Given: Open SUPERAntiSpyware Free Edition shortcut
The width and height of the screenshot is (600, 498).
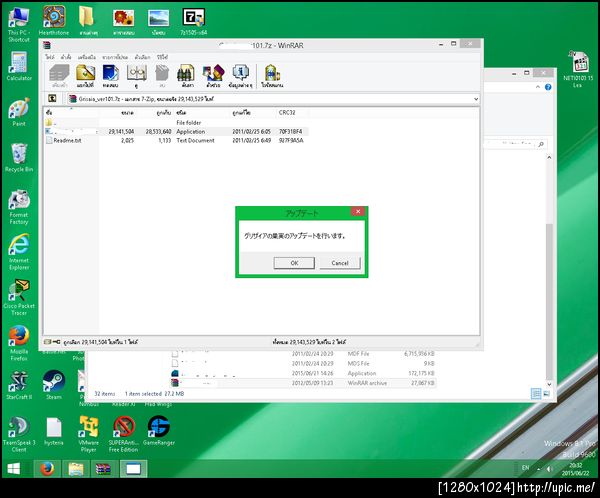Looking at the screenshot, I should coord(123,434).
